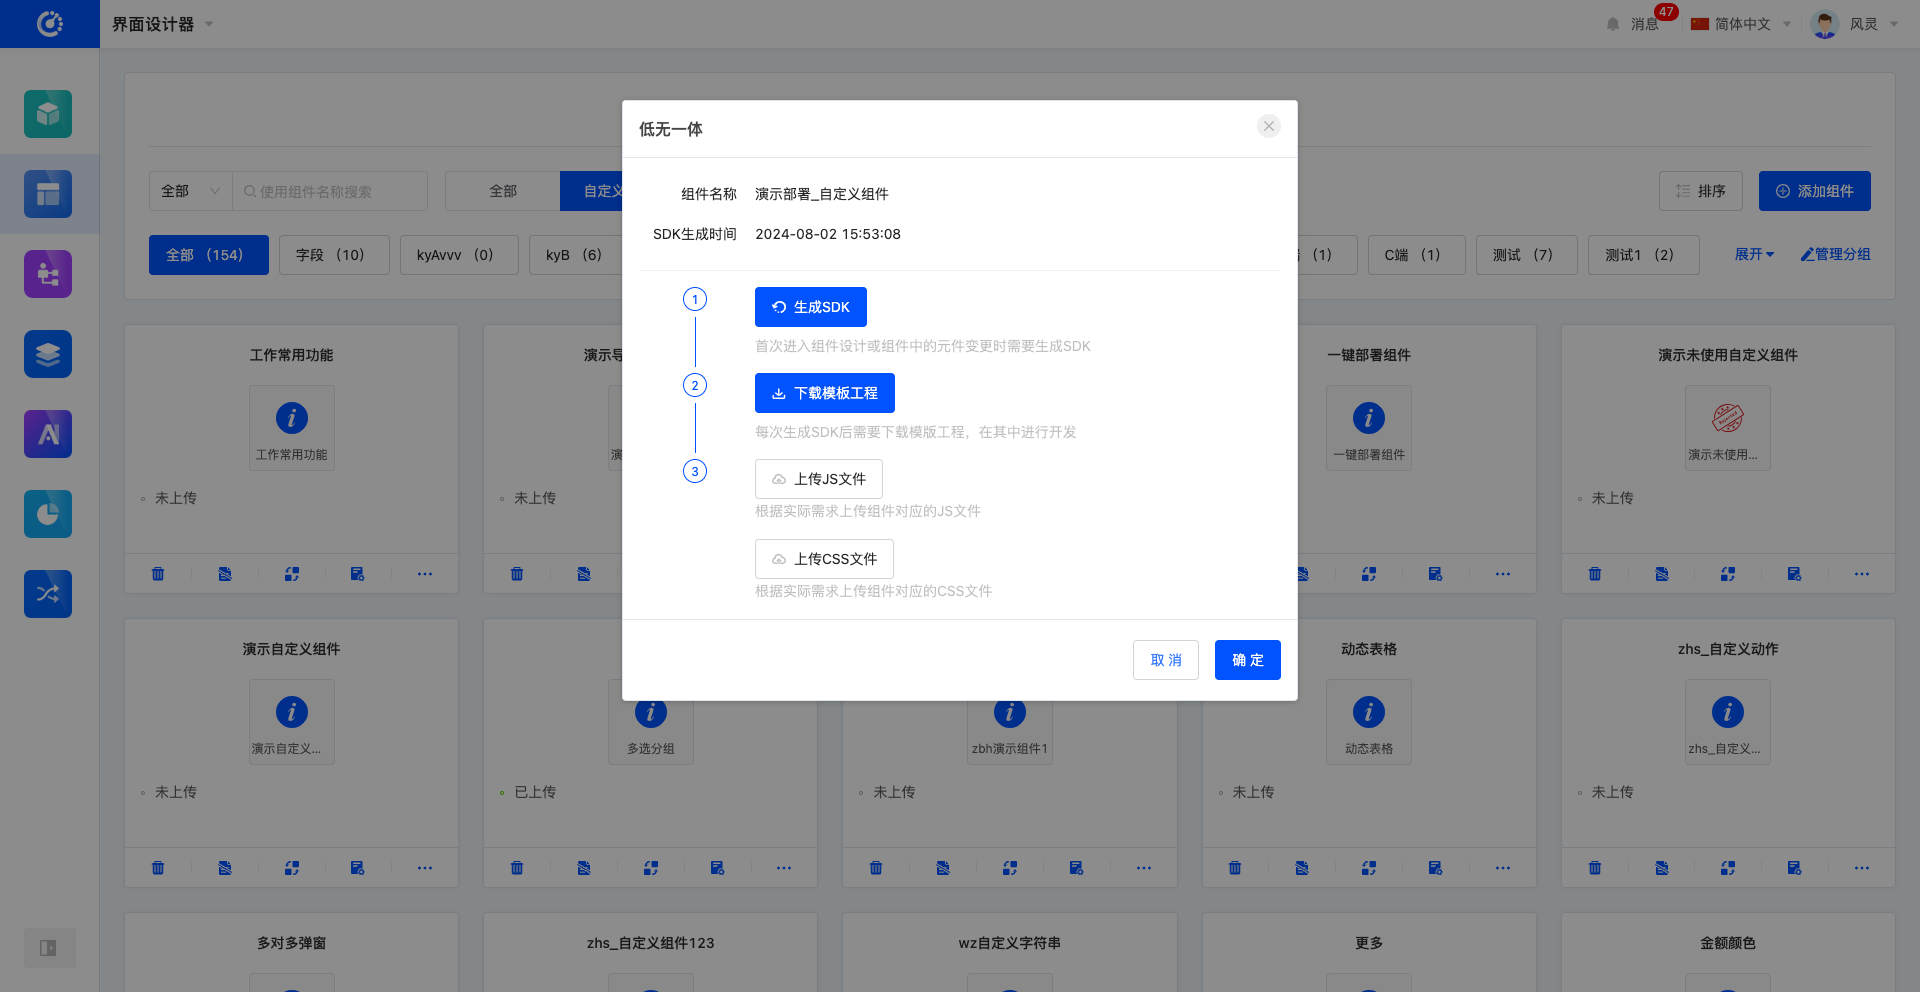The width and height of the screenshot is (1920, 992).
Task: Click the 下载模板工程 button
Action: [x=824, y=393]
